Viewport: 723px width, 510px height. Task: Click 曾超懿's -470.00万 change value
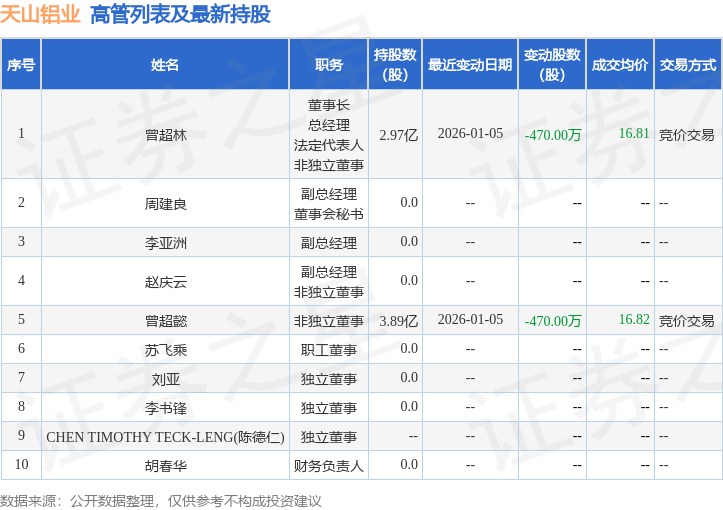(x=553, y=320)
